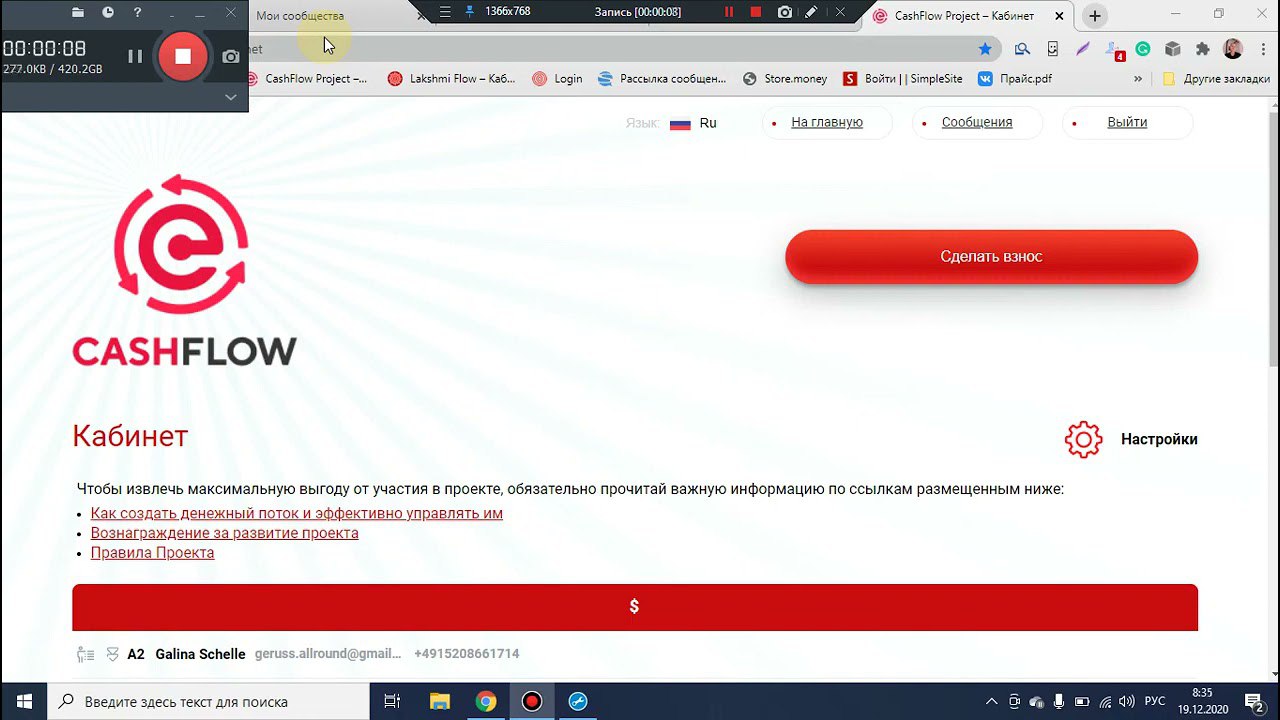This screenshot has width=1280, height=720.
Task: Open the Прайс.pdf bookmark
Action: click(1015, 79)
